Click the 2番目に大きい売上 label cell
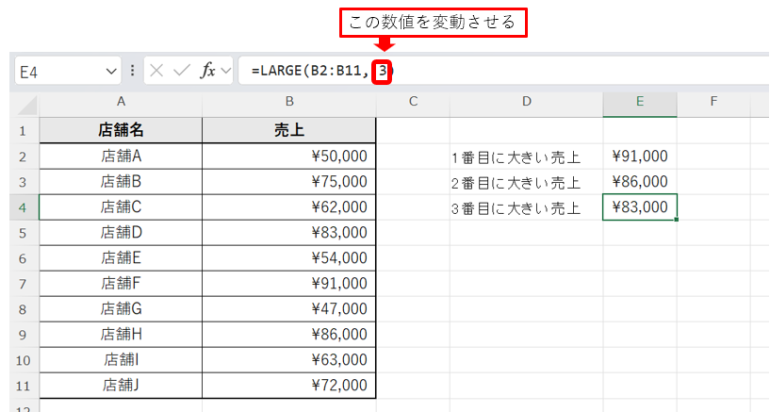Viewport: 770px width, 412px height. coord(526,183)
